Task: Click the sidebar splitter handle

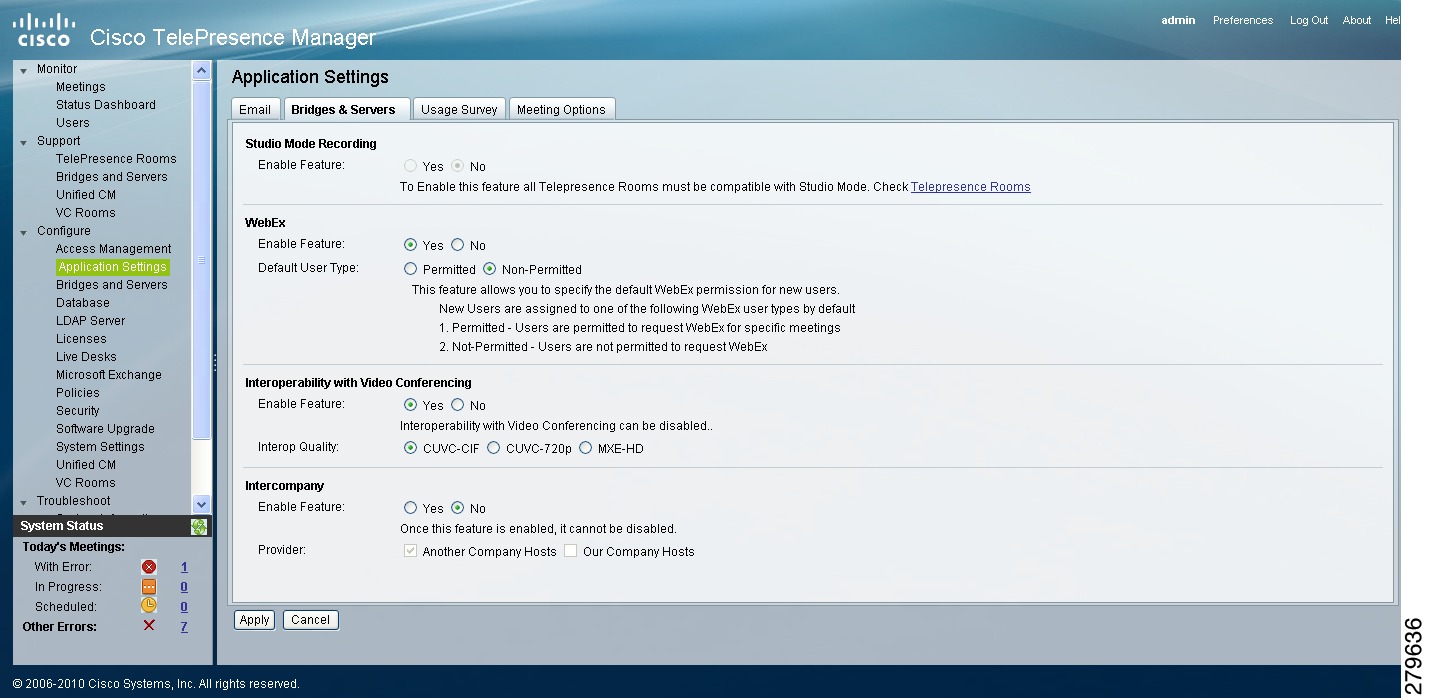Action: (215, 364)
